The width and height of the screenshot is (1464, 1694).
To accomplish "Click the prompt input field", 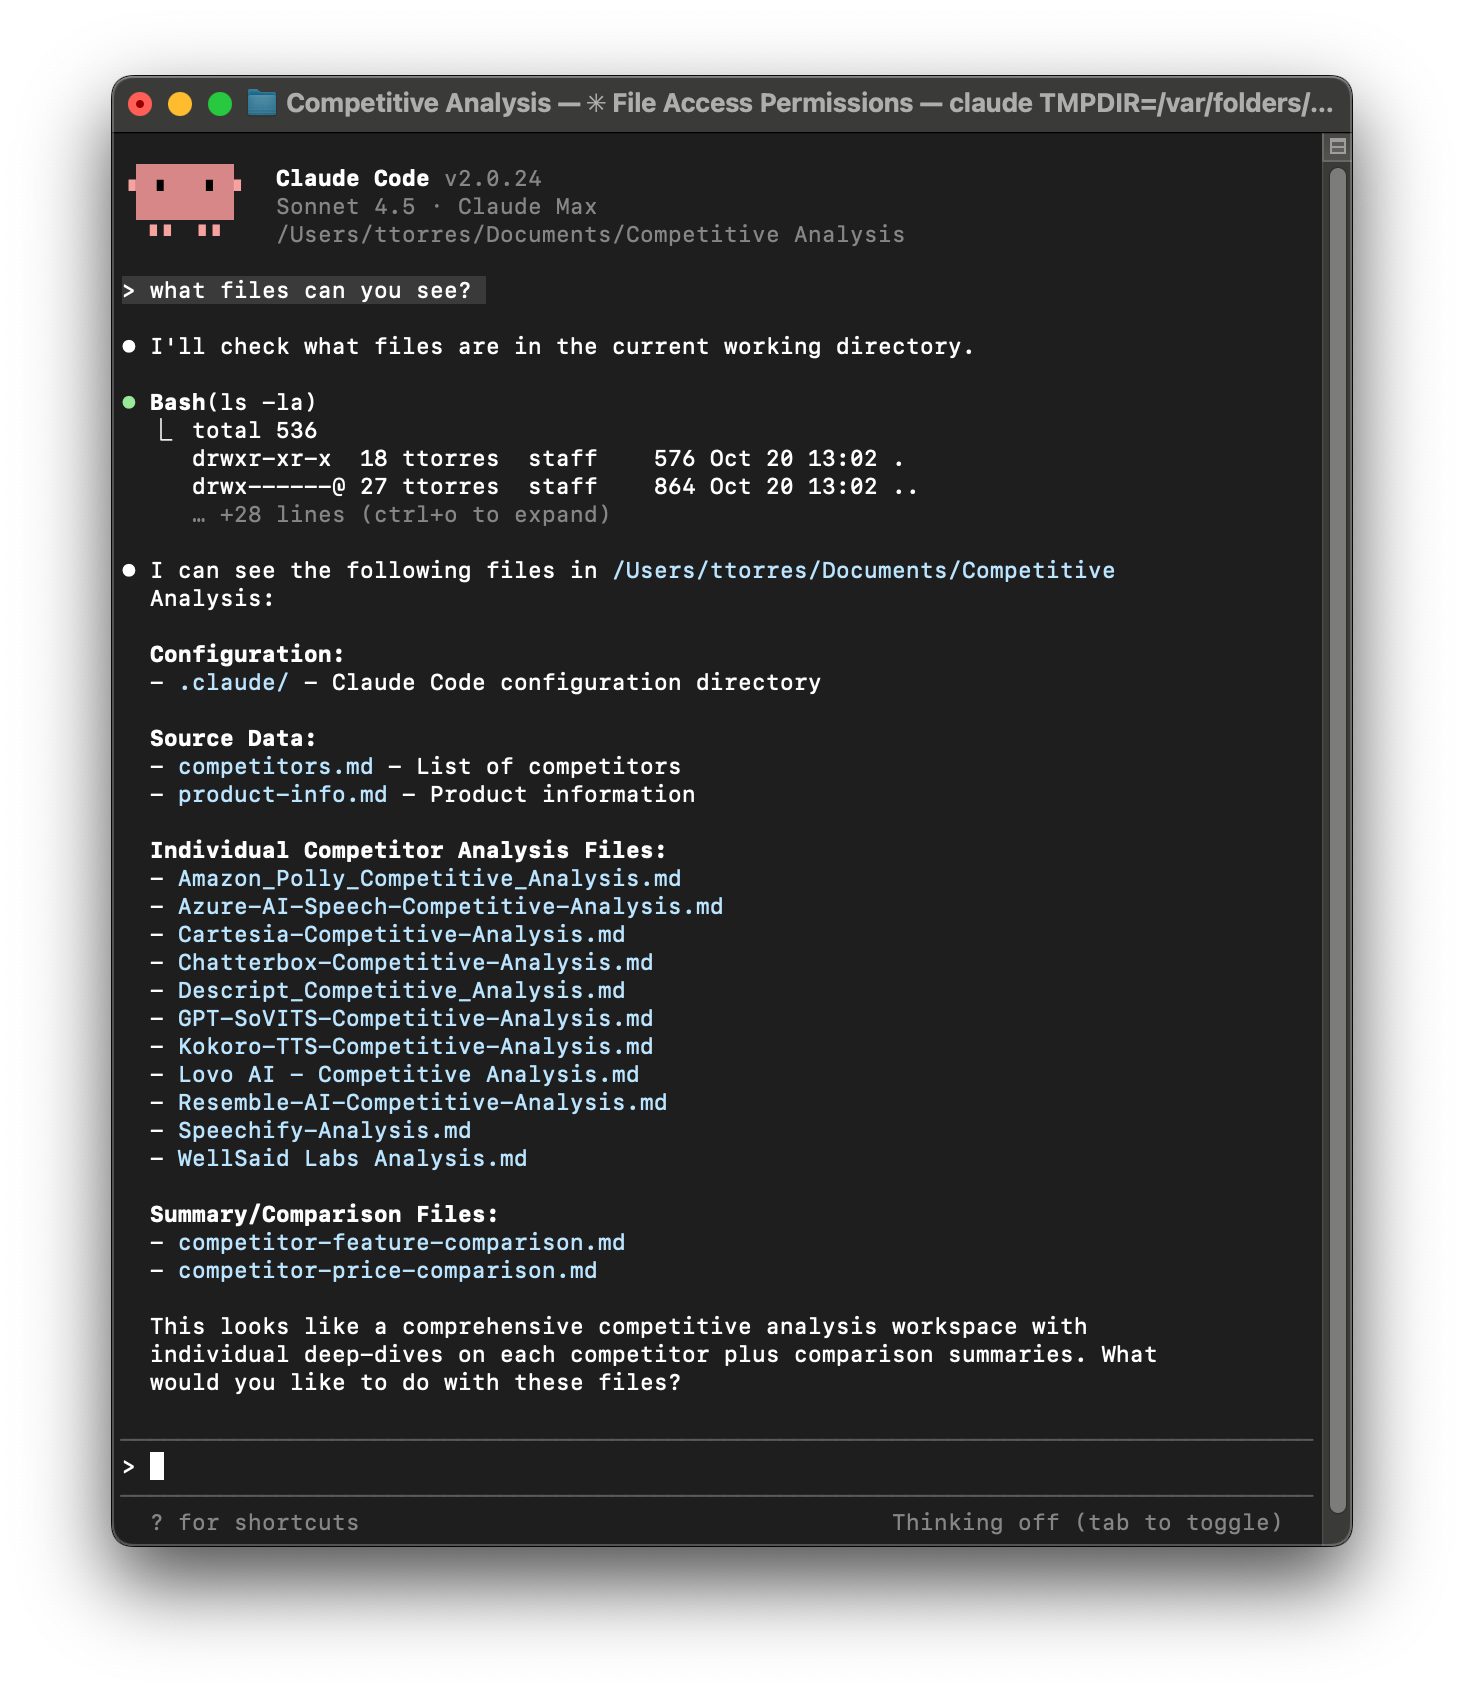I will point(716,1467).
